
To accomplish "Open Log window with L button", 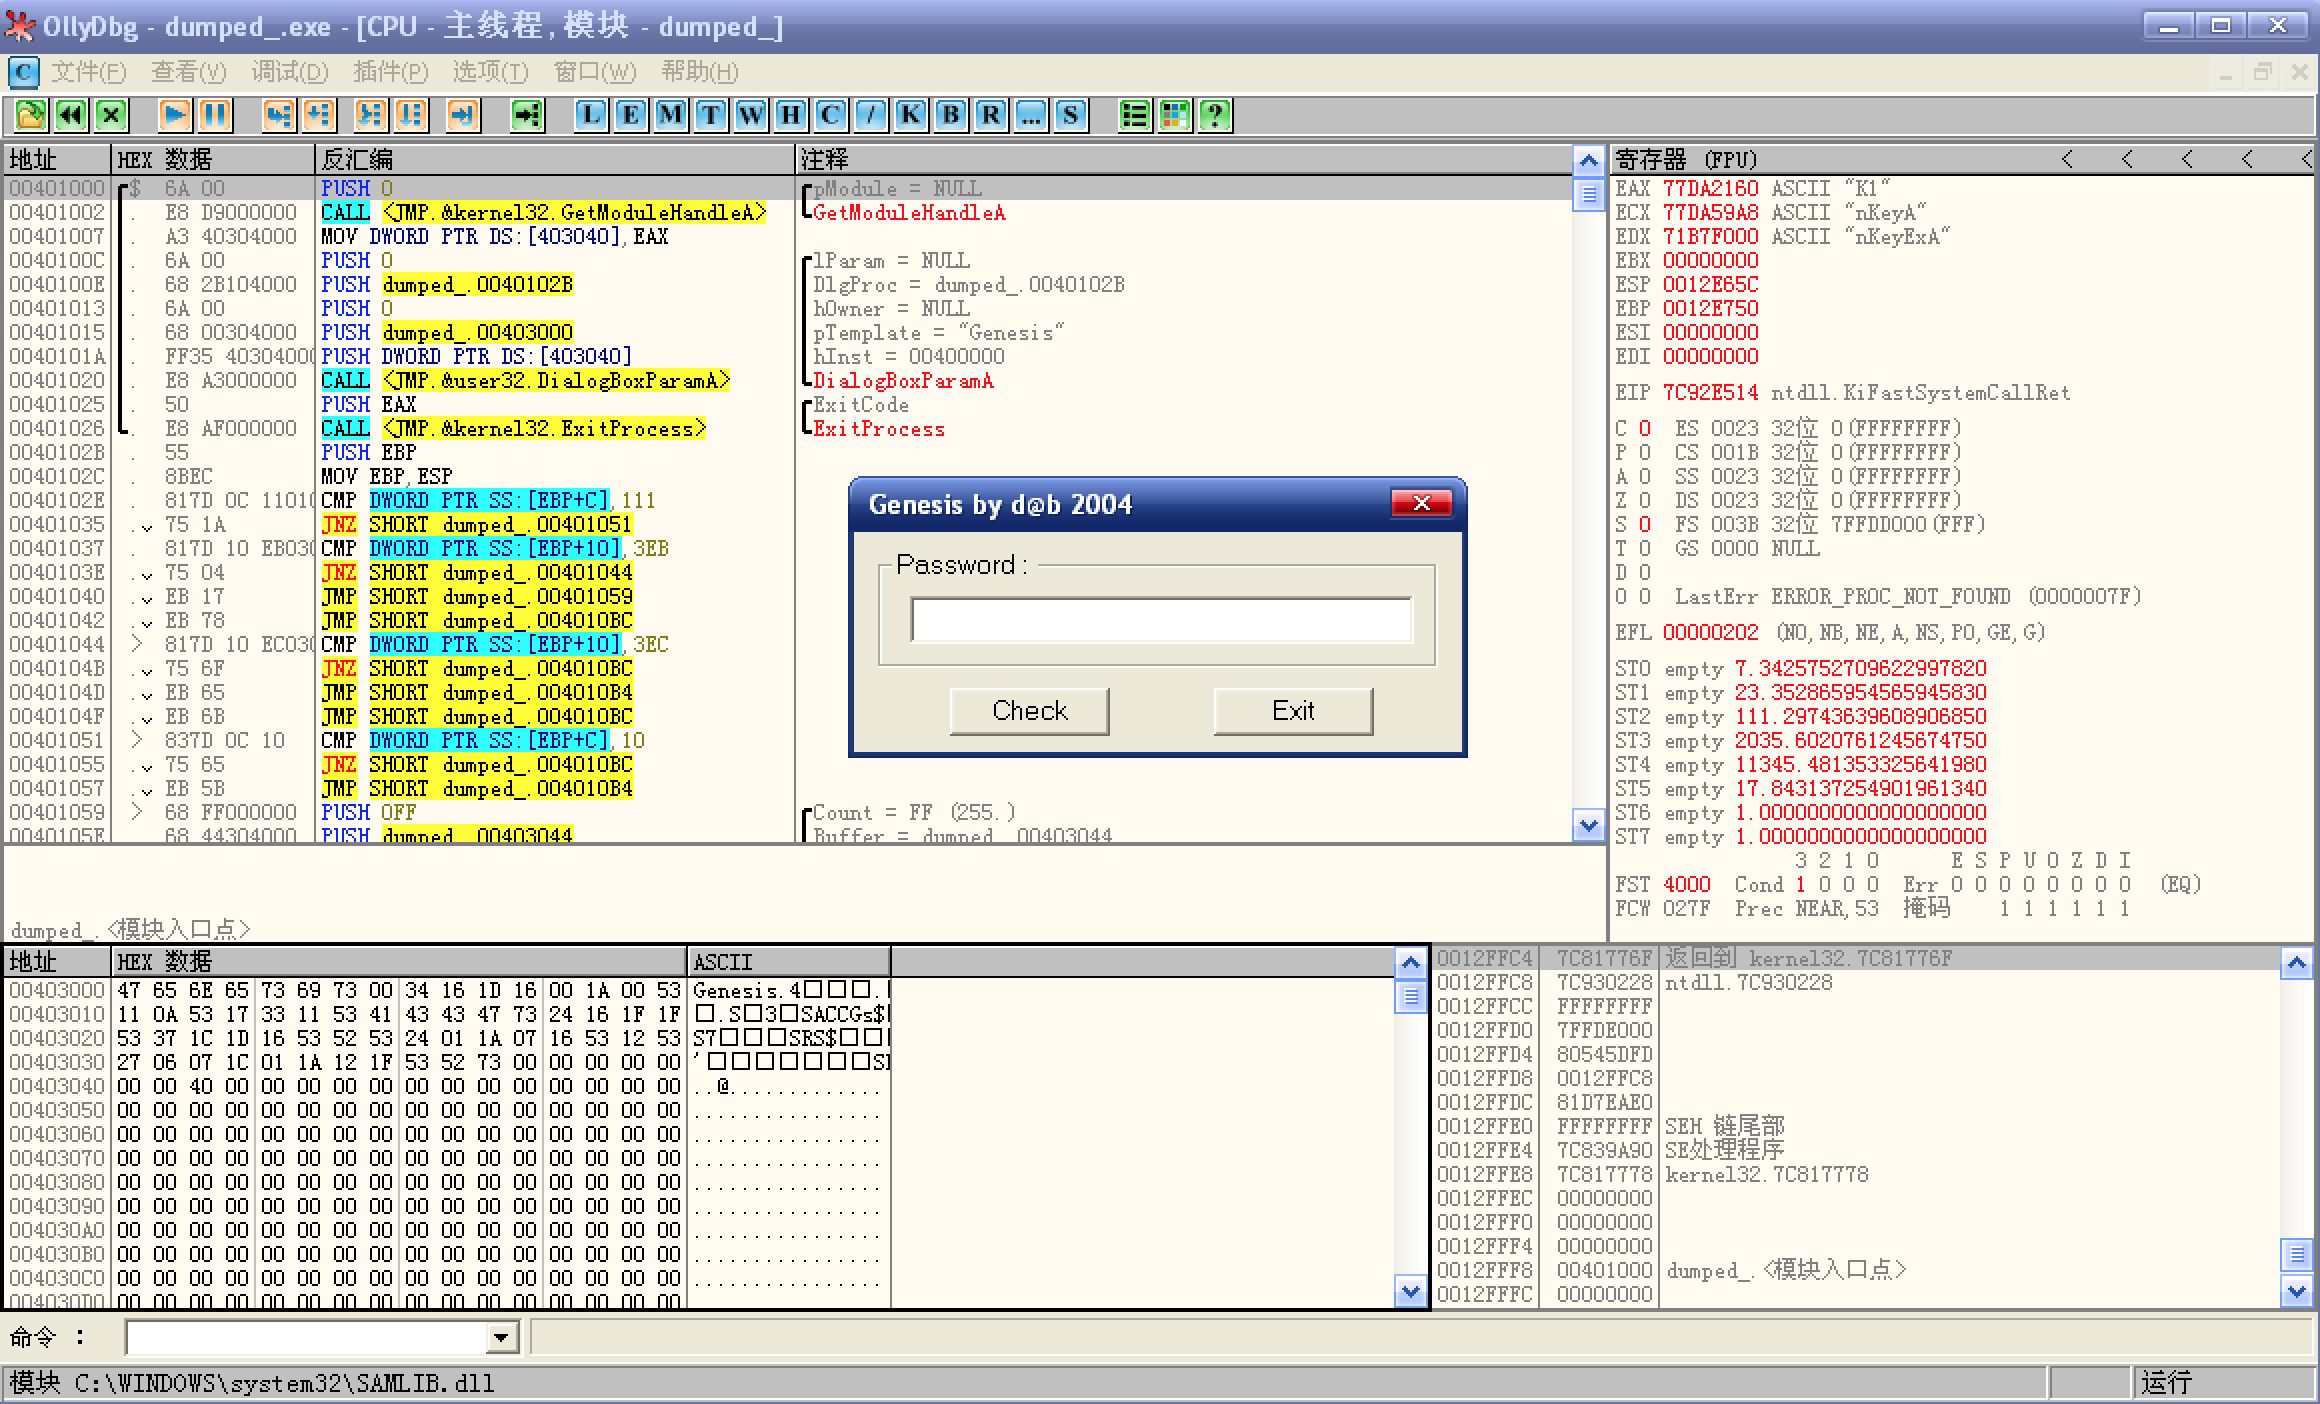I will [591, 115].
